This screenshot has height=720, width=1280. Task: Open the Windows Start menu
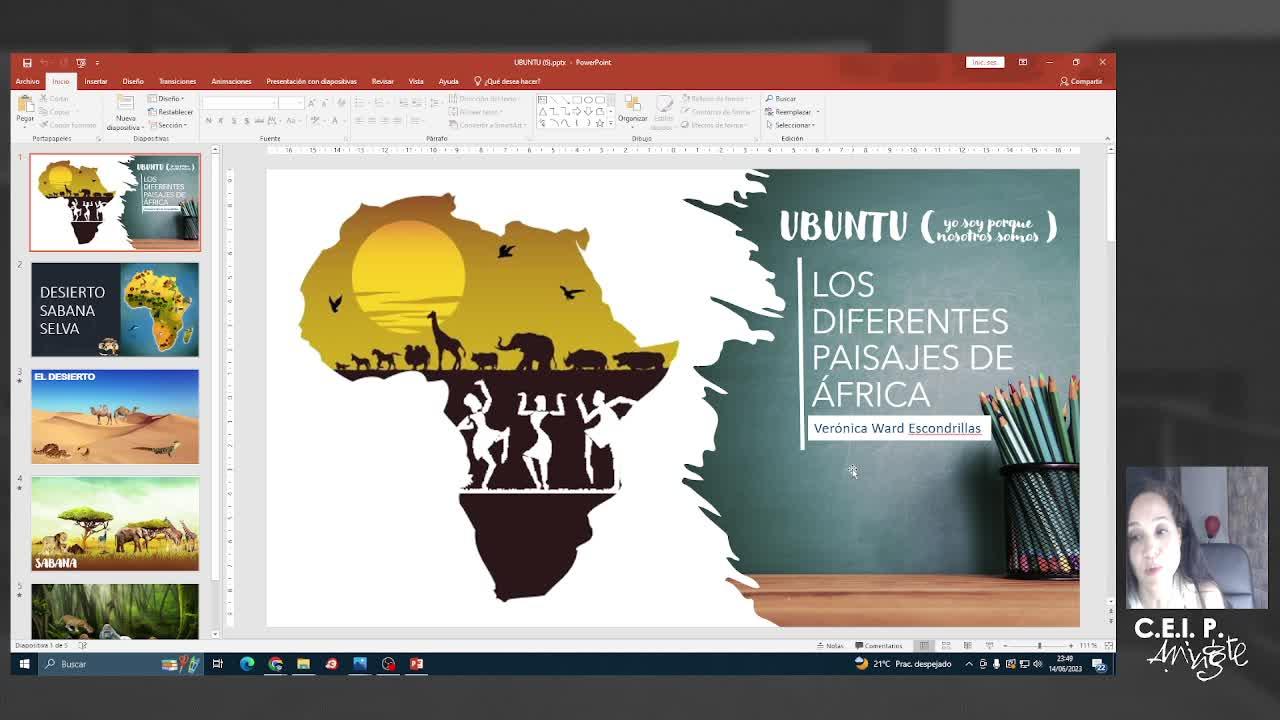pos(24,664)
